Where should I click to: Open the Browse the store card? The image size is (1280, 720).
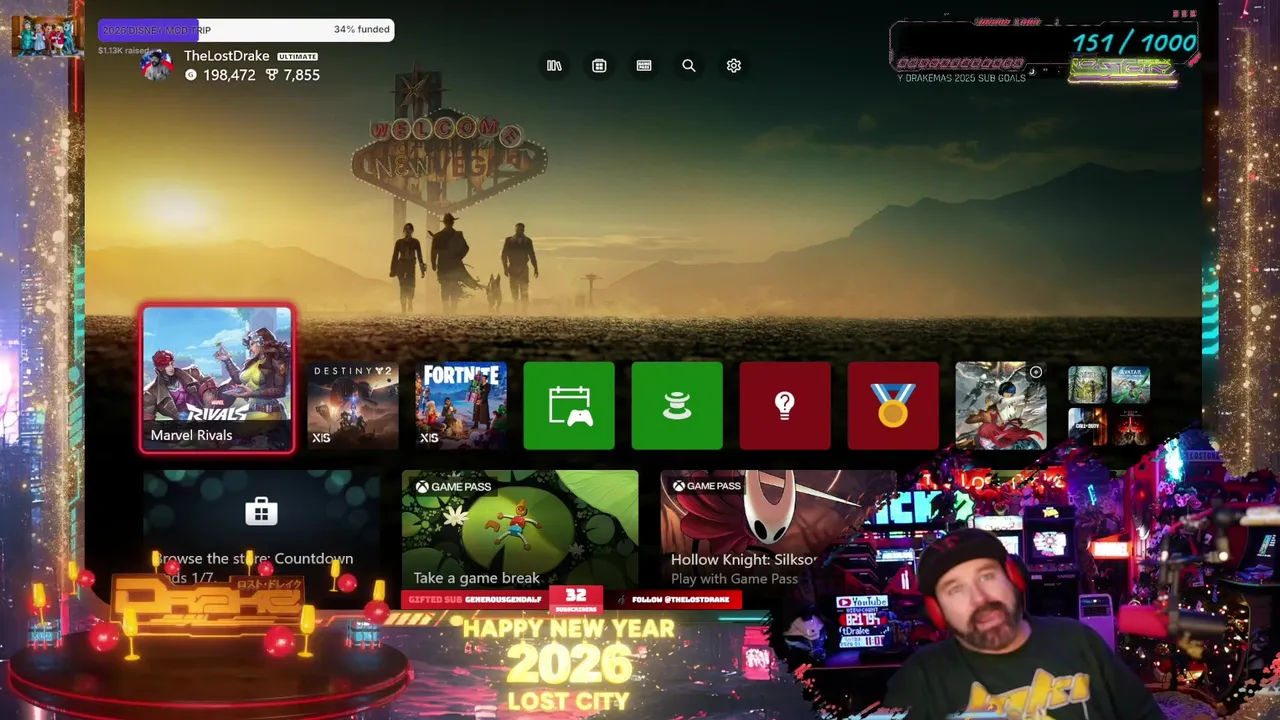point(261,529)
